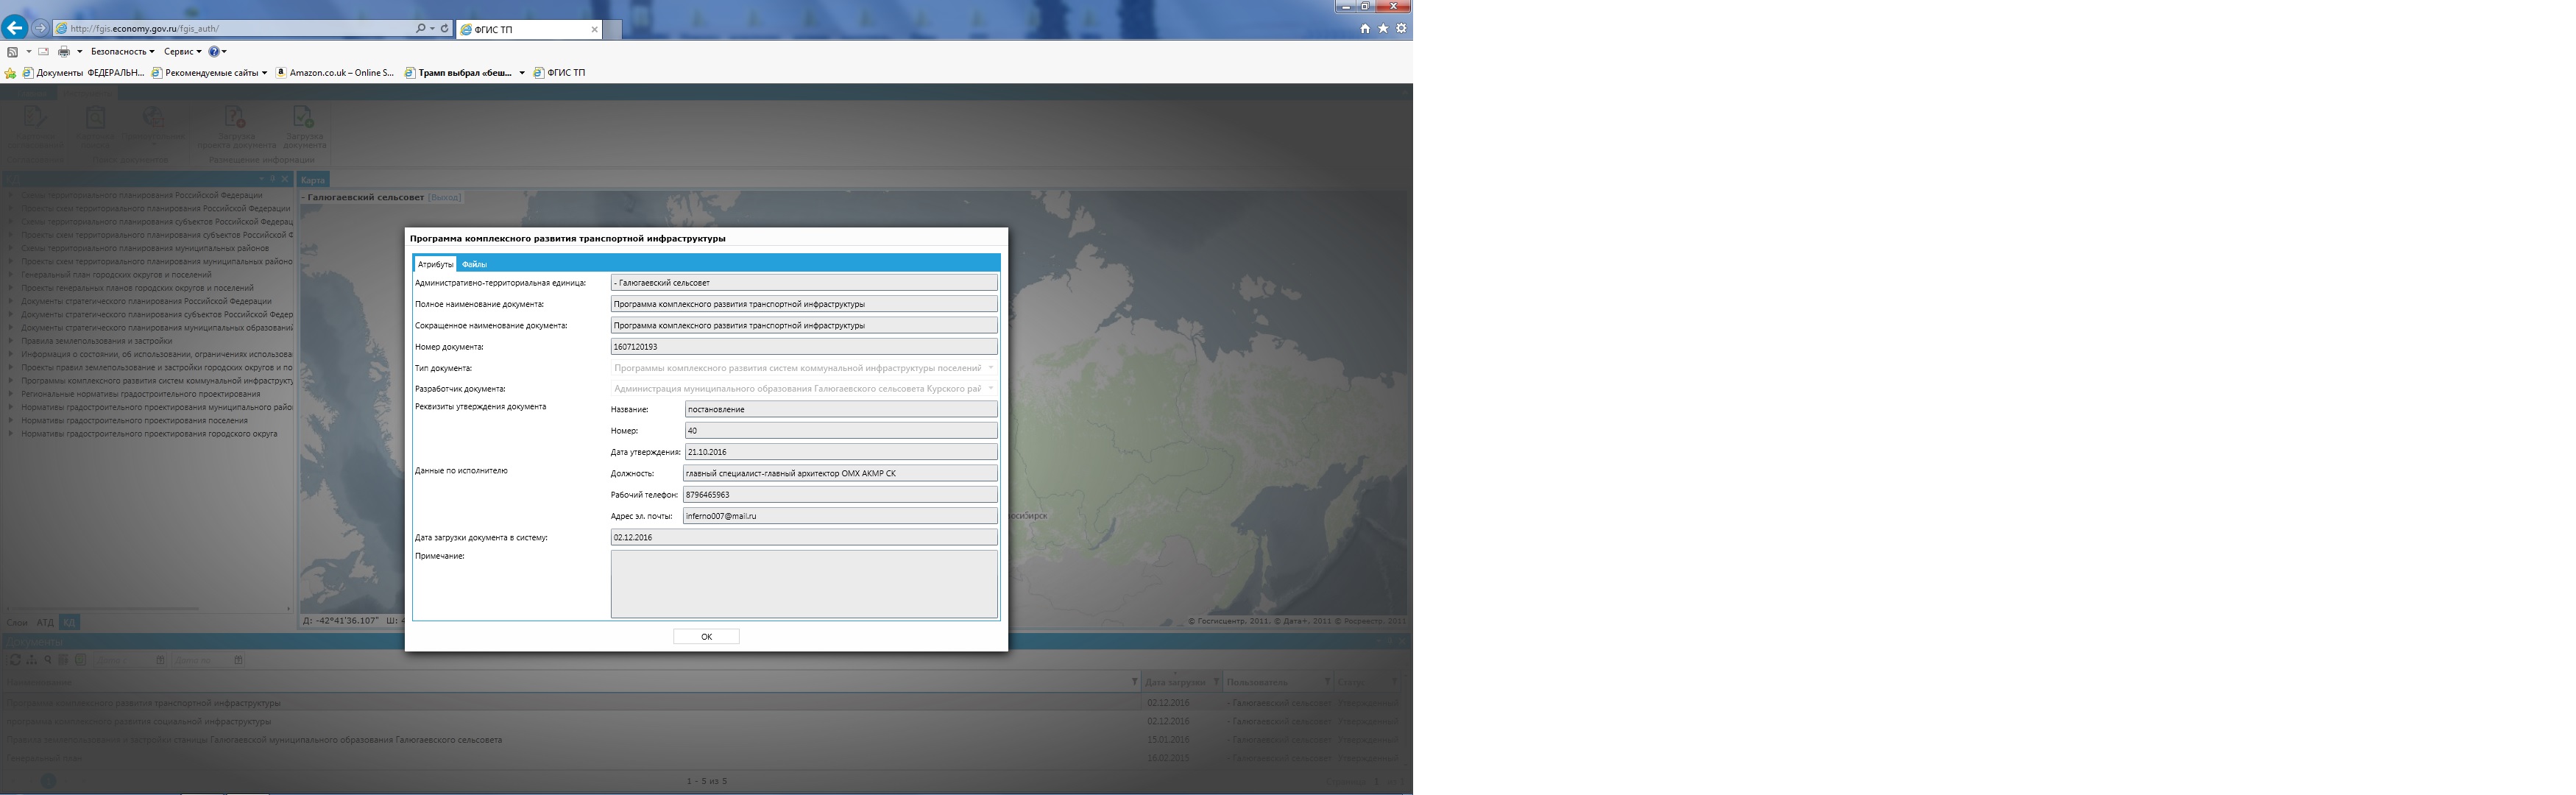Click the Дата утверждения field 21.10.2016
This screenshot has width=2576, height=795.
[x=841, y=452]
